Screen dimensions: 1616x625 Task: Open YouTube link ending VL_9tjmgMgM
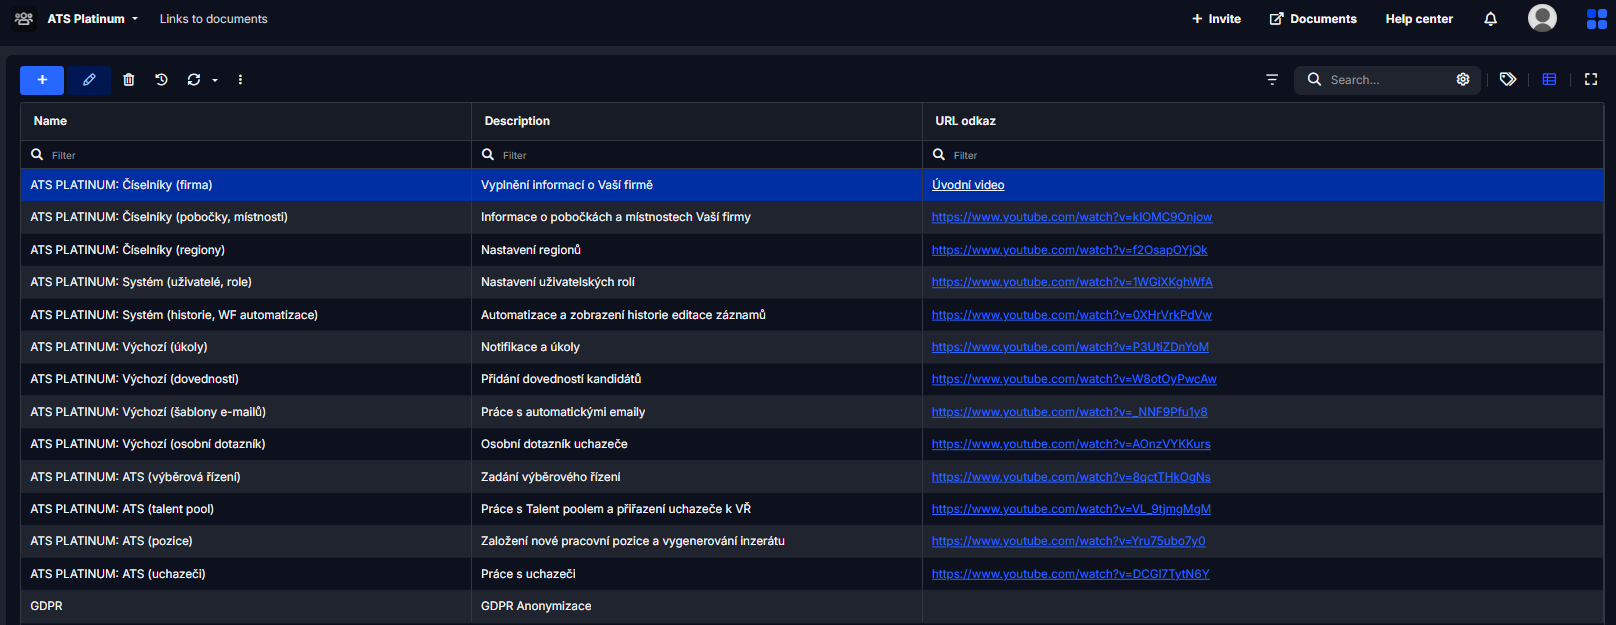click(1071, 509)
